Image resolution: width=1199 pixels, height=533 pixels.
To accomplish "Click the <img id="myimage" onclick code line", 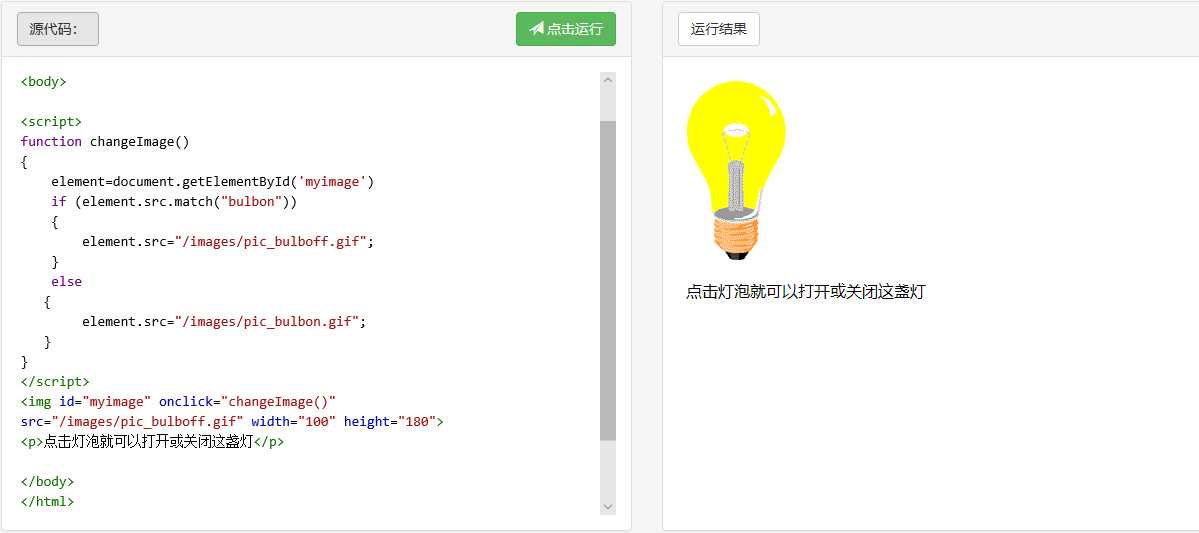I will coord(178,401).
